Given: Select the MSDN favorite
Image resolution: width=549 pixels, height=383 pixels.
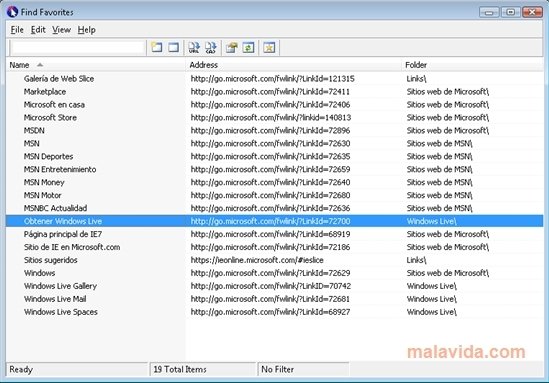Looking at the screenshot, I should [34, 131].
